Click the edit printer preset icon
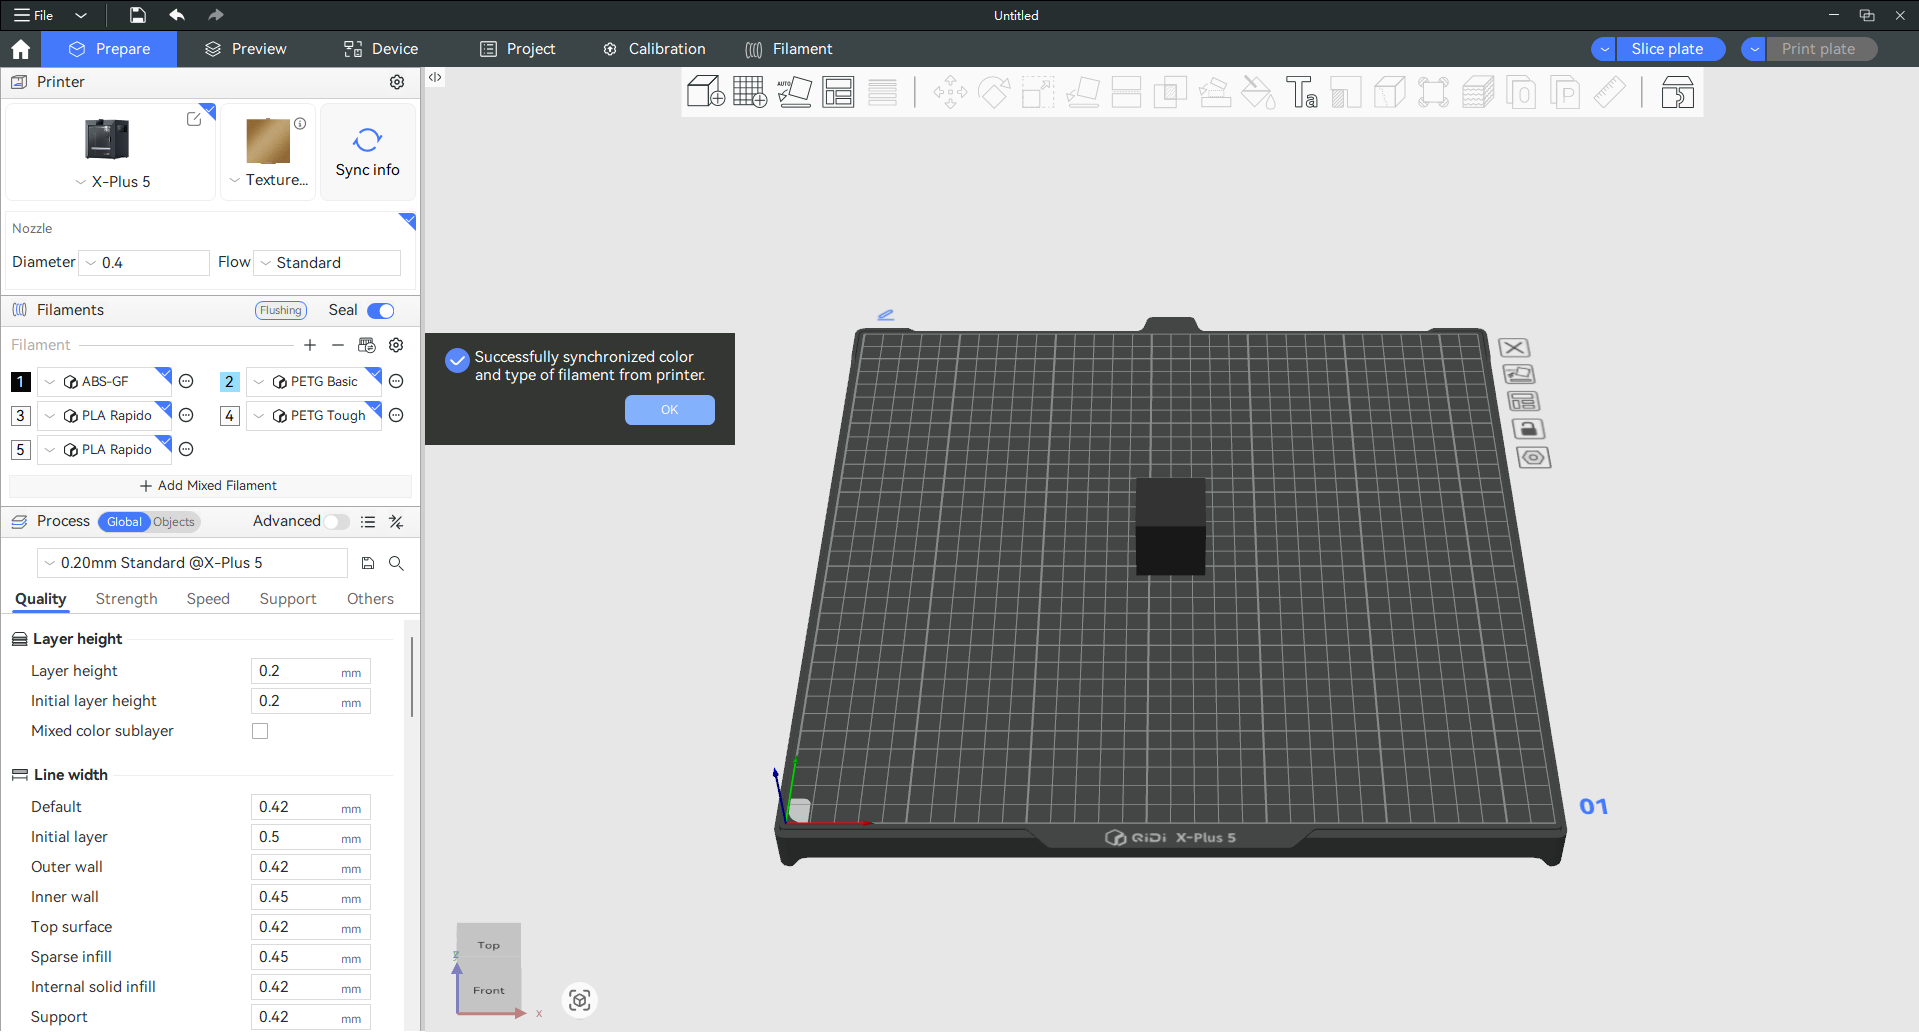The width and height of the screenshot is (1919, 1032). tap(194, 119)
